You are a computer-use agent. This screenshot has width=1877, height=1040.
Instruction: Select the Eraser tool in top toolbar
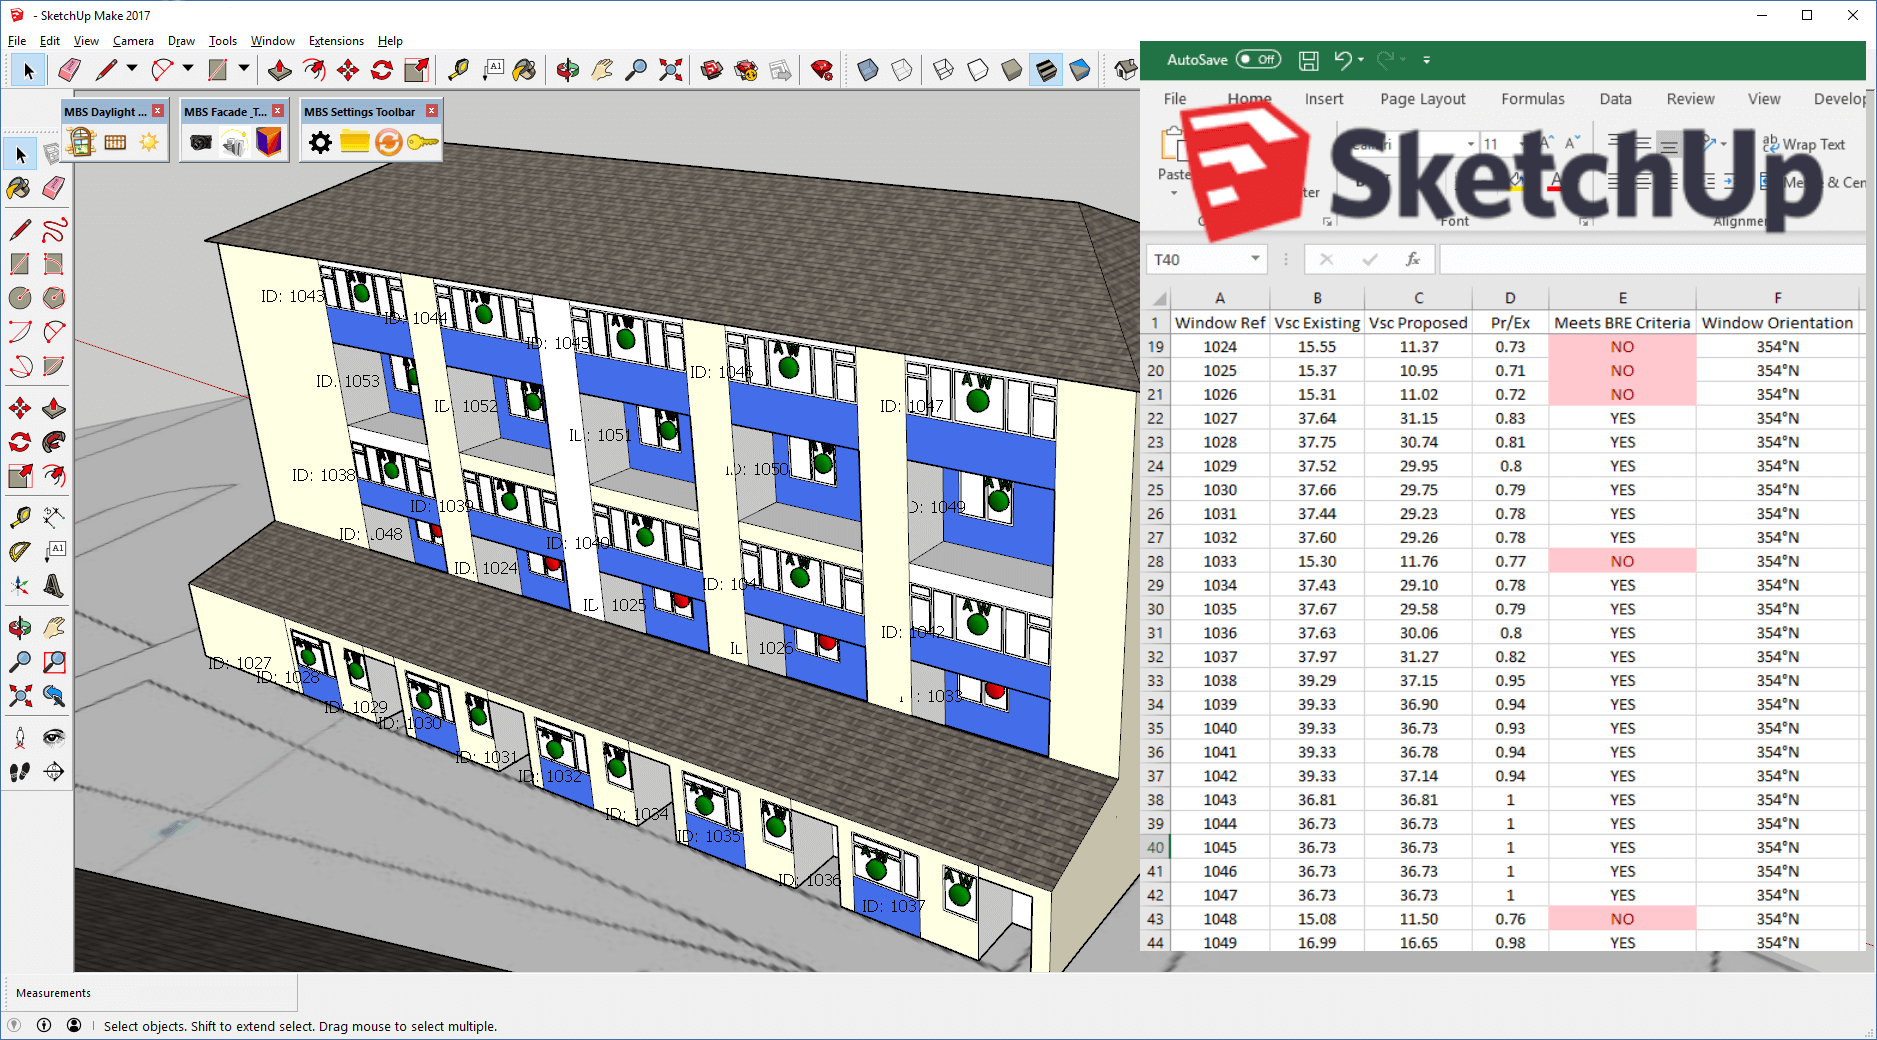[69, 70]
